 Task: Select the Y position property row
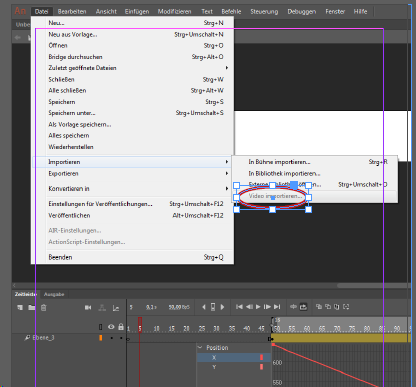click(234, 367)
